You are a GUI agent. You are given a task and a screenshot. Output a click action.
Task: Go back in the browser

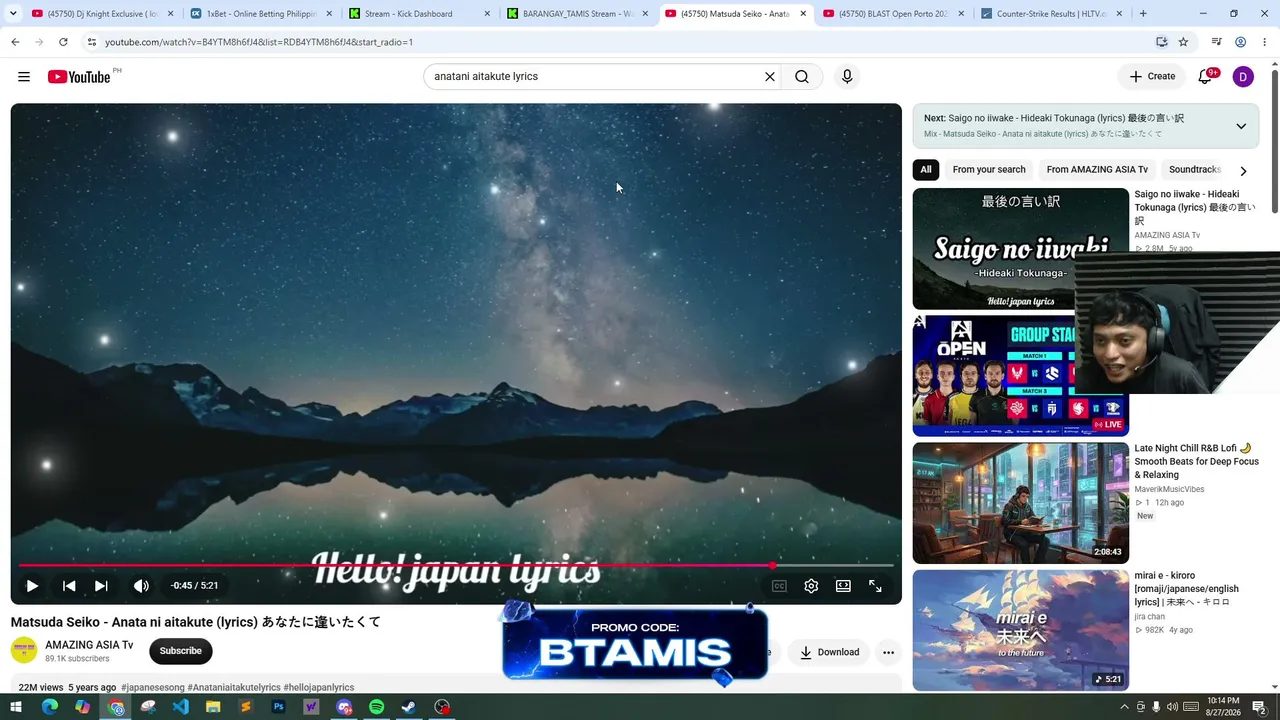click(15, 42)
